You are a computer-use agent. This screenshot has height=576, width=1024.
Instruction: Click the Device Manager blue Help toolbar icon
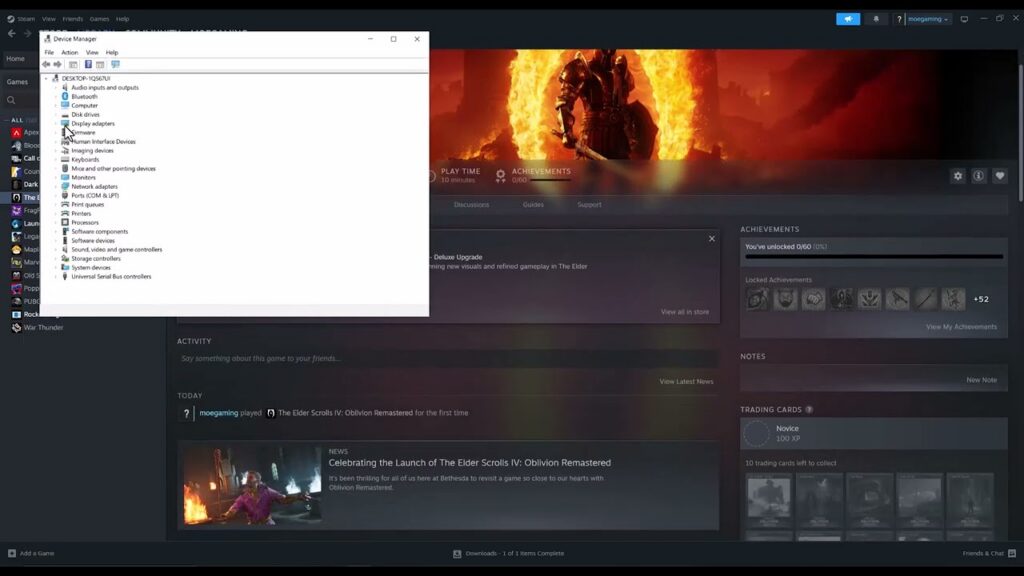88,65
